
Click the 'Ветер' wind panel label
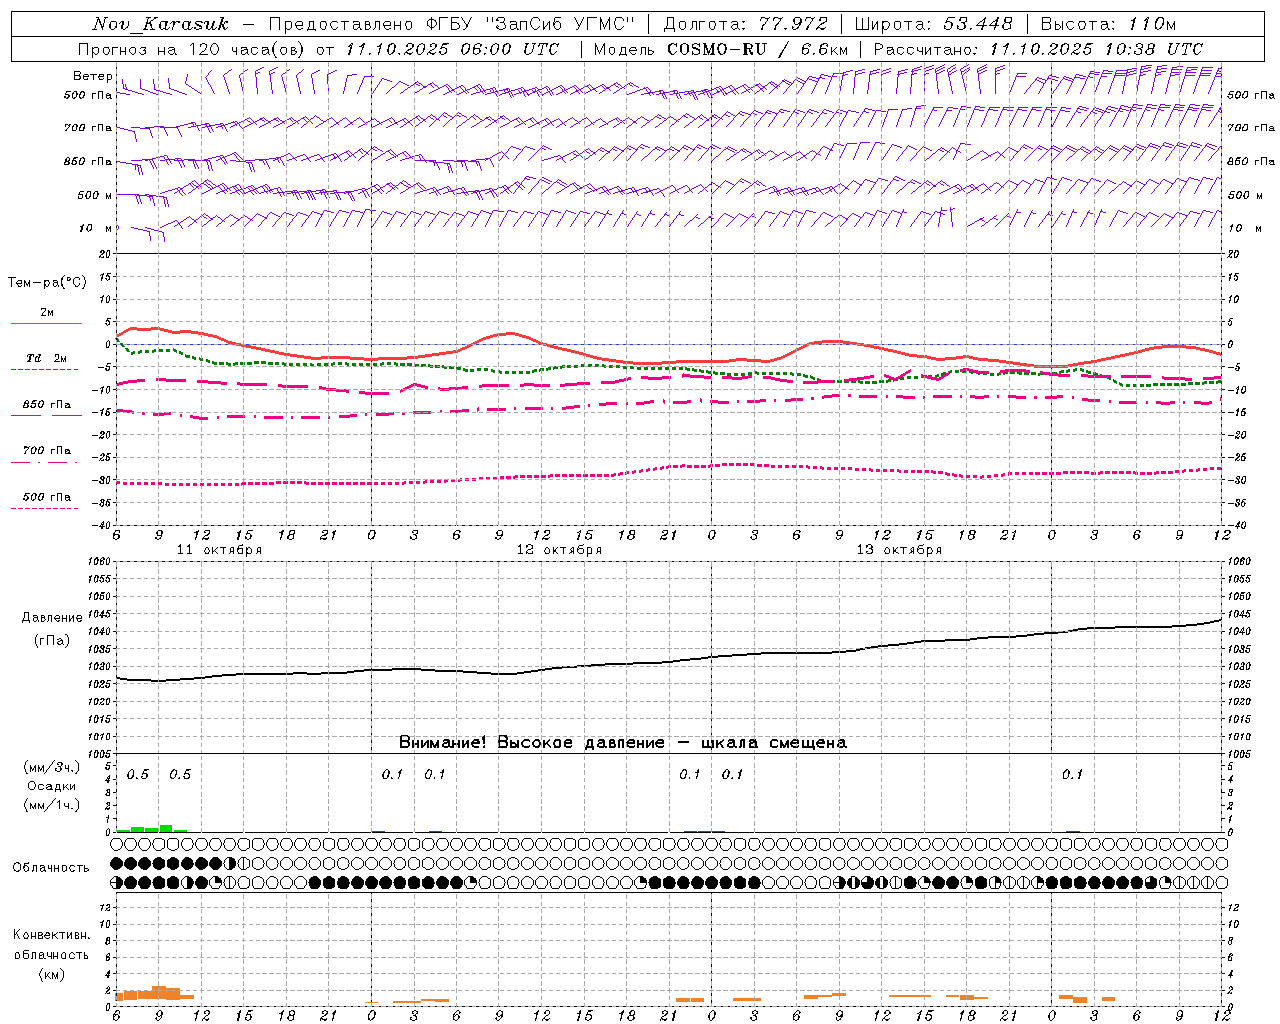[92, 76]
